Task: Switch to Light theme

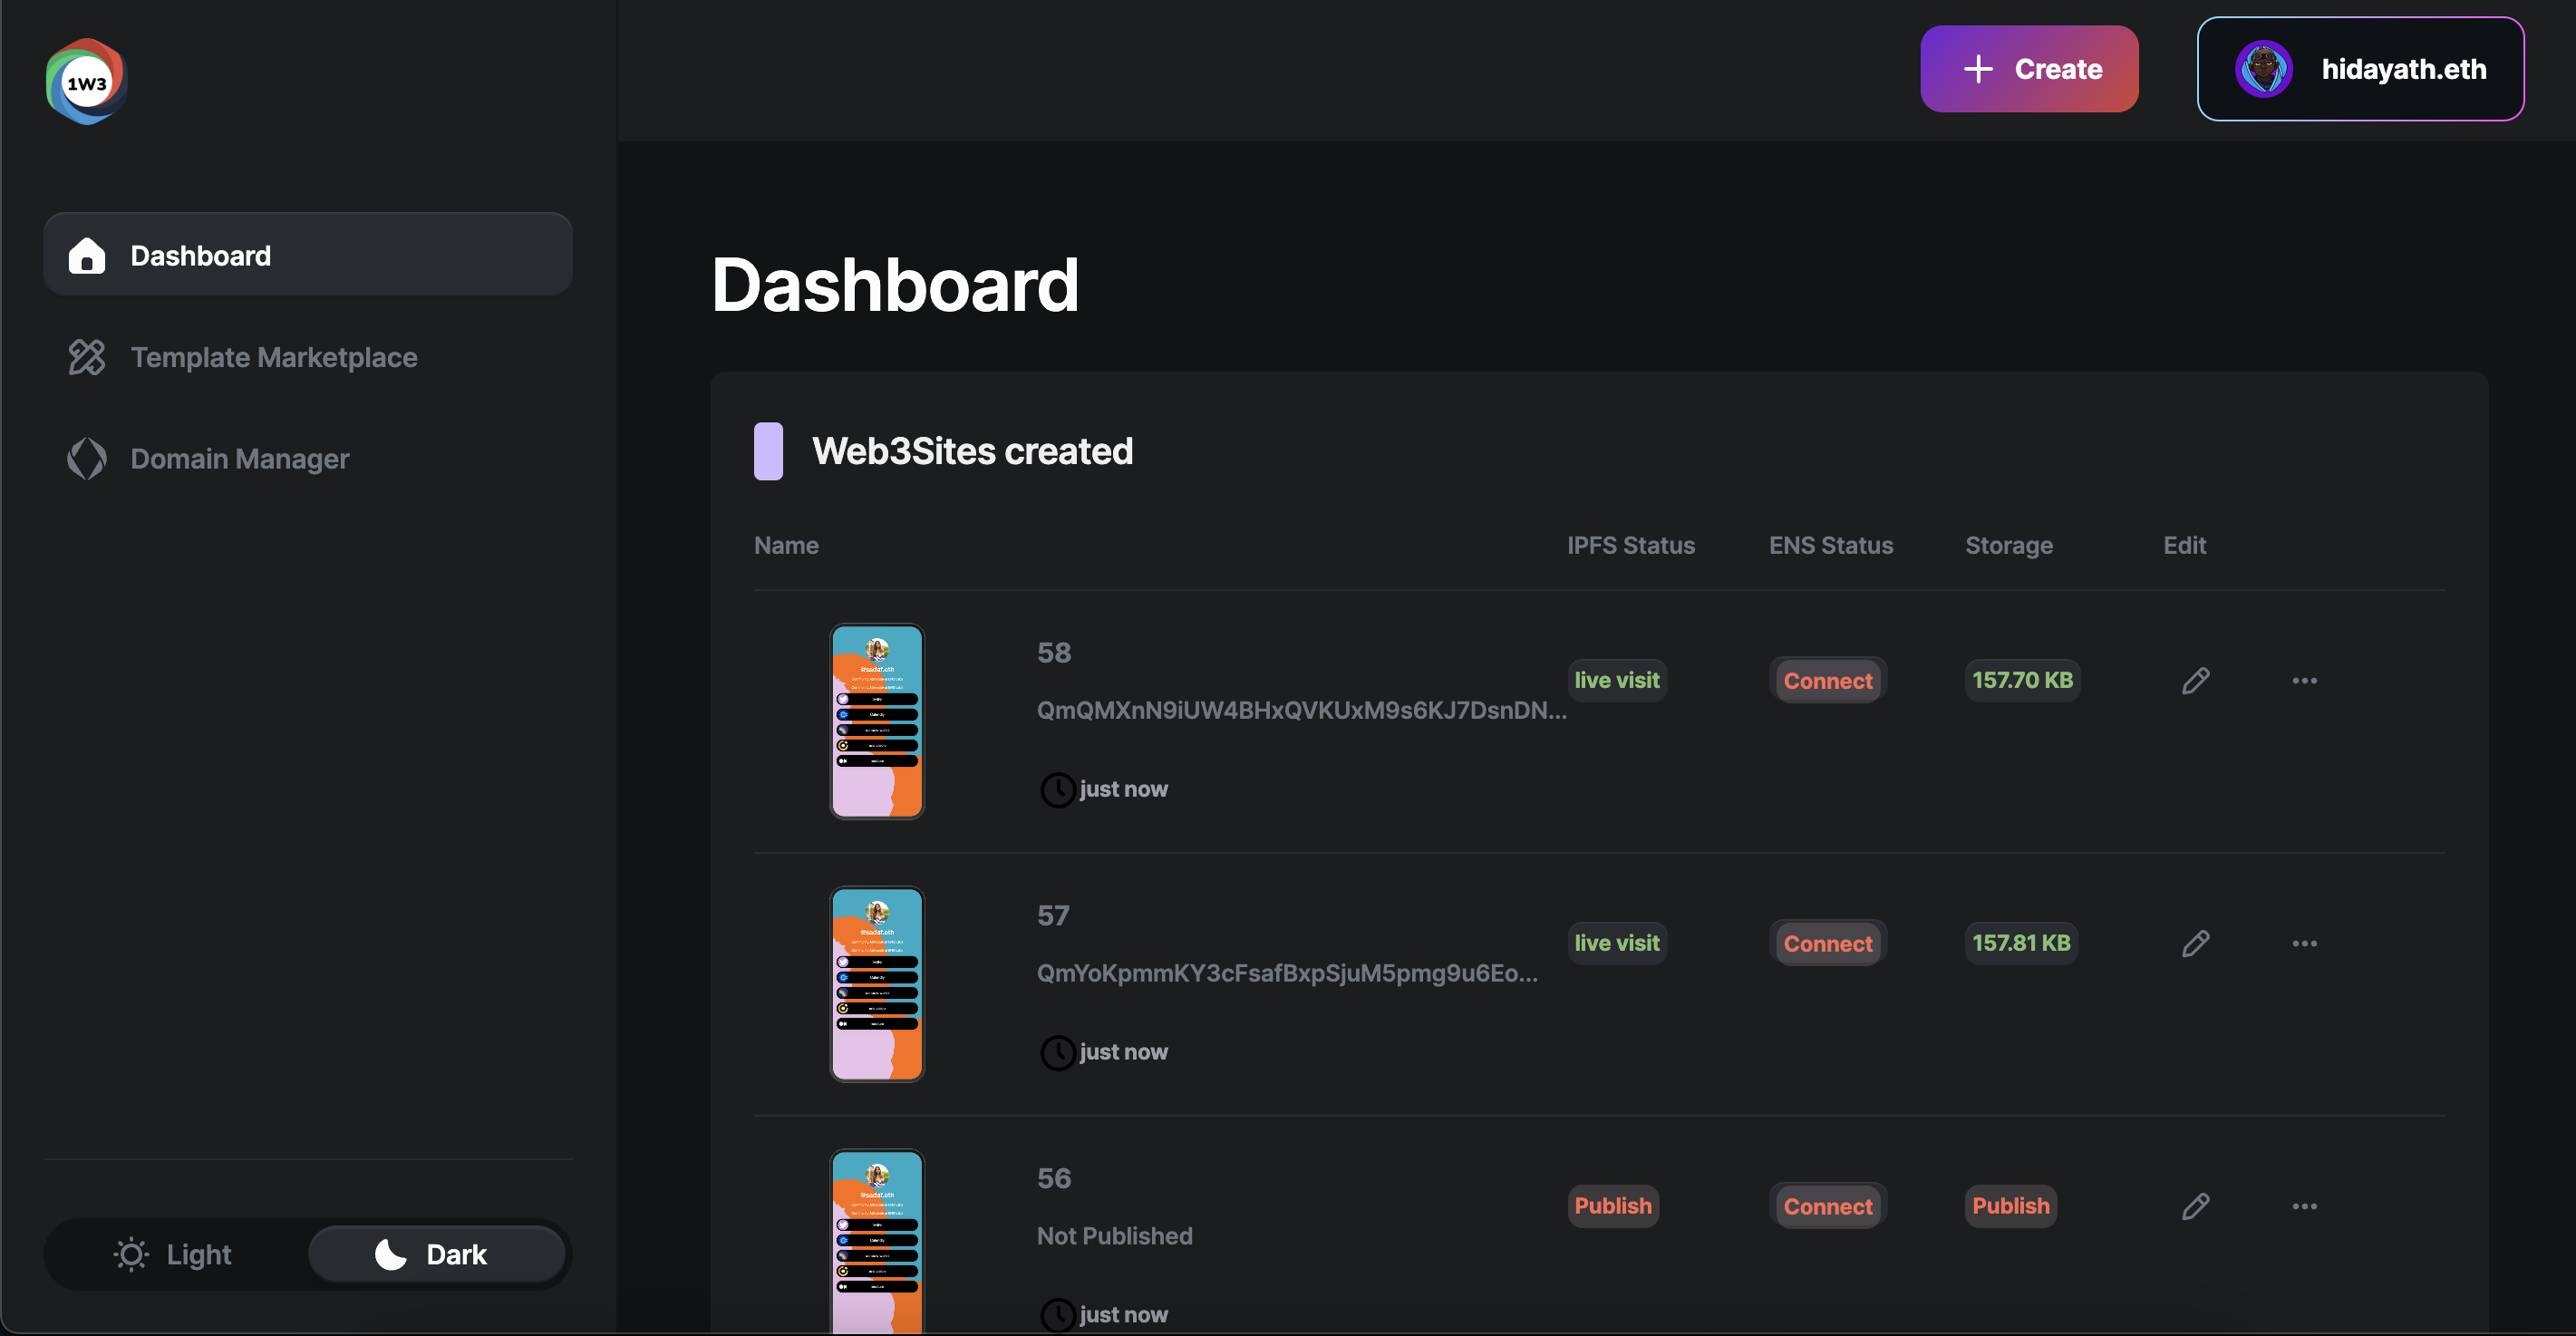Action: coord(174,1254)
